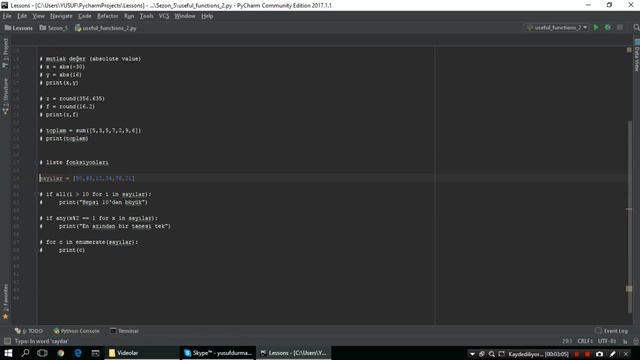Open the Terminal tool window

click(x=124, y=331)
